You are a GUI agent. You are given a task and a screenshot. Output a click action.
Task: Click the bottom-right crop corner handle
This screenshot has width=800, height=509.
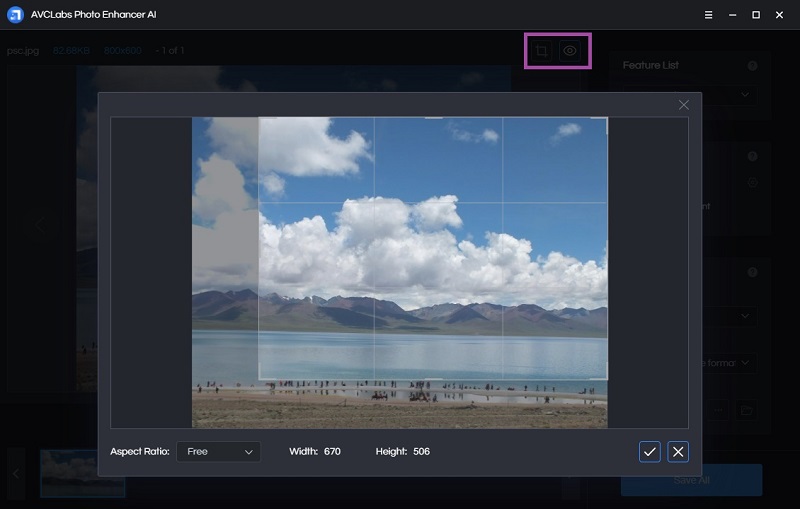(x=606, y=377)
